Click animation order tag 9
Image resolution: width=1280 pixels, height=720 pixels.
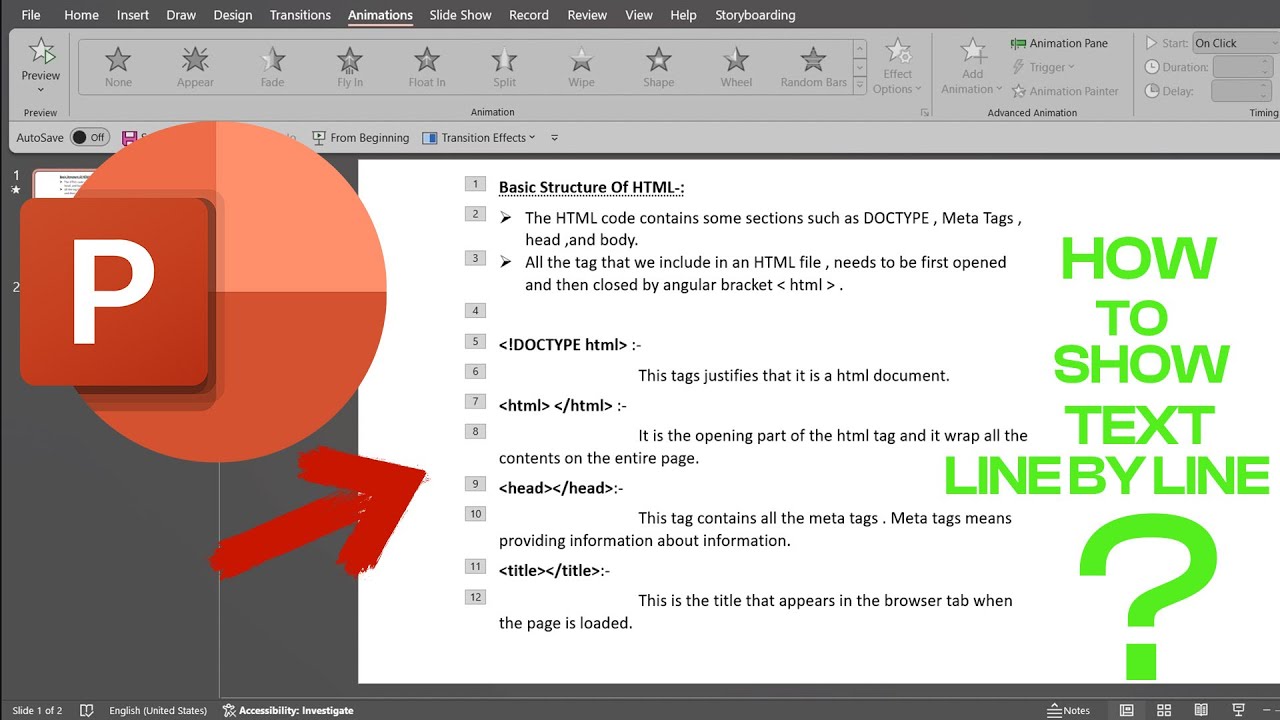coord(476,484)
